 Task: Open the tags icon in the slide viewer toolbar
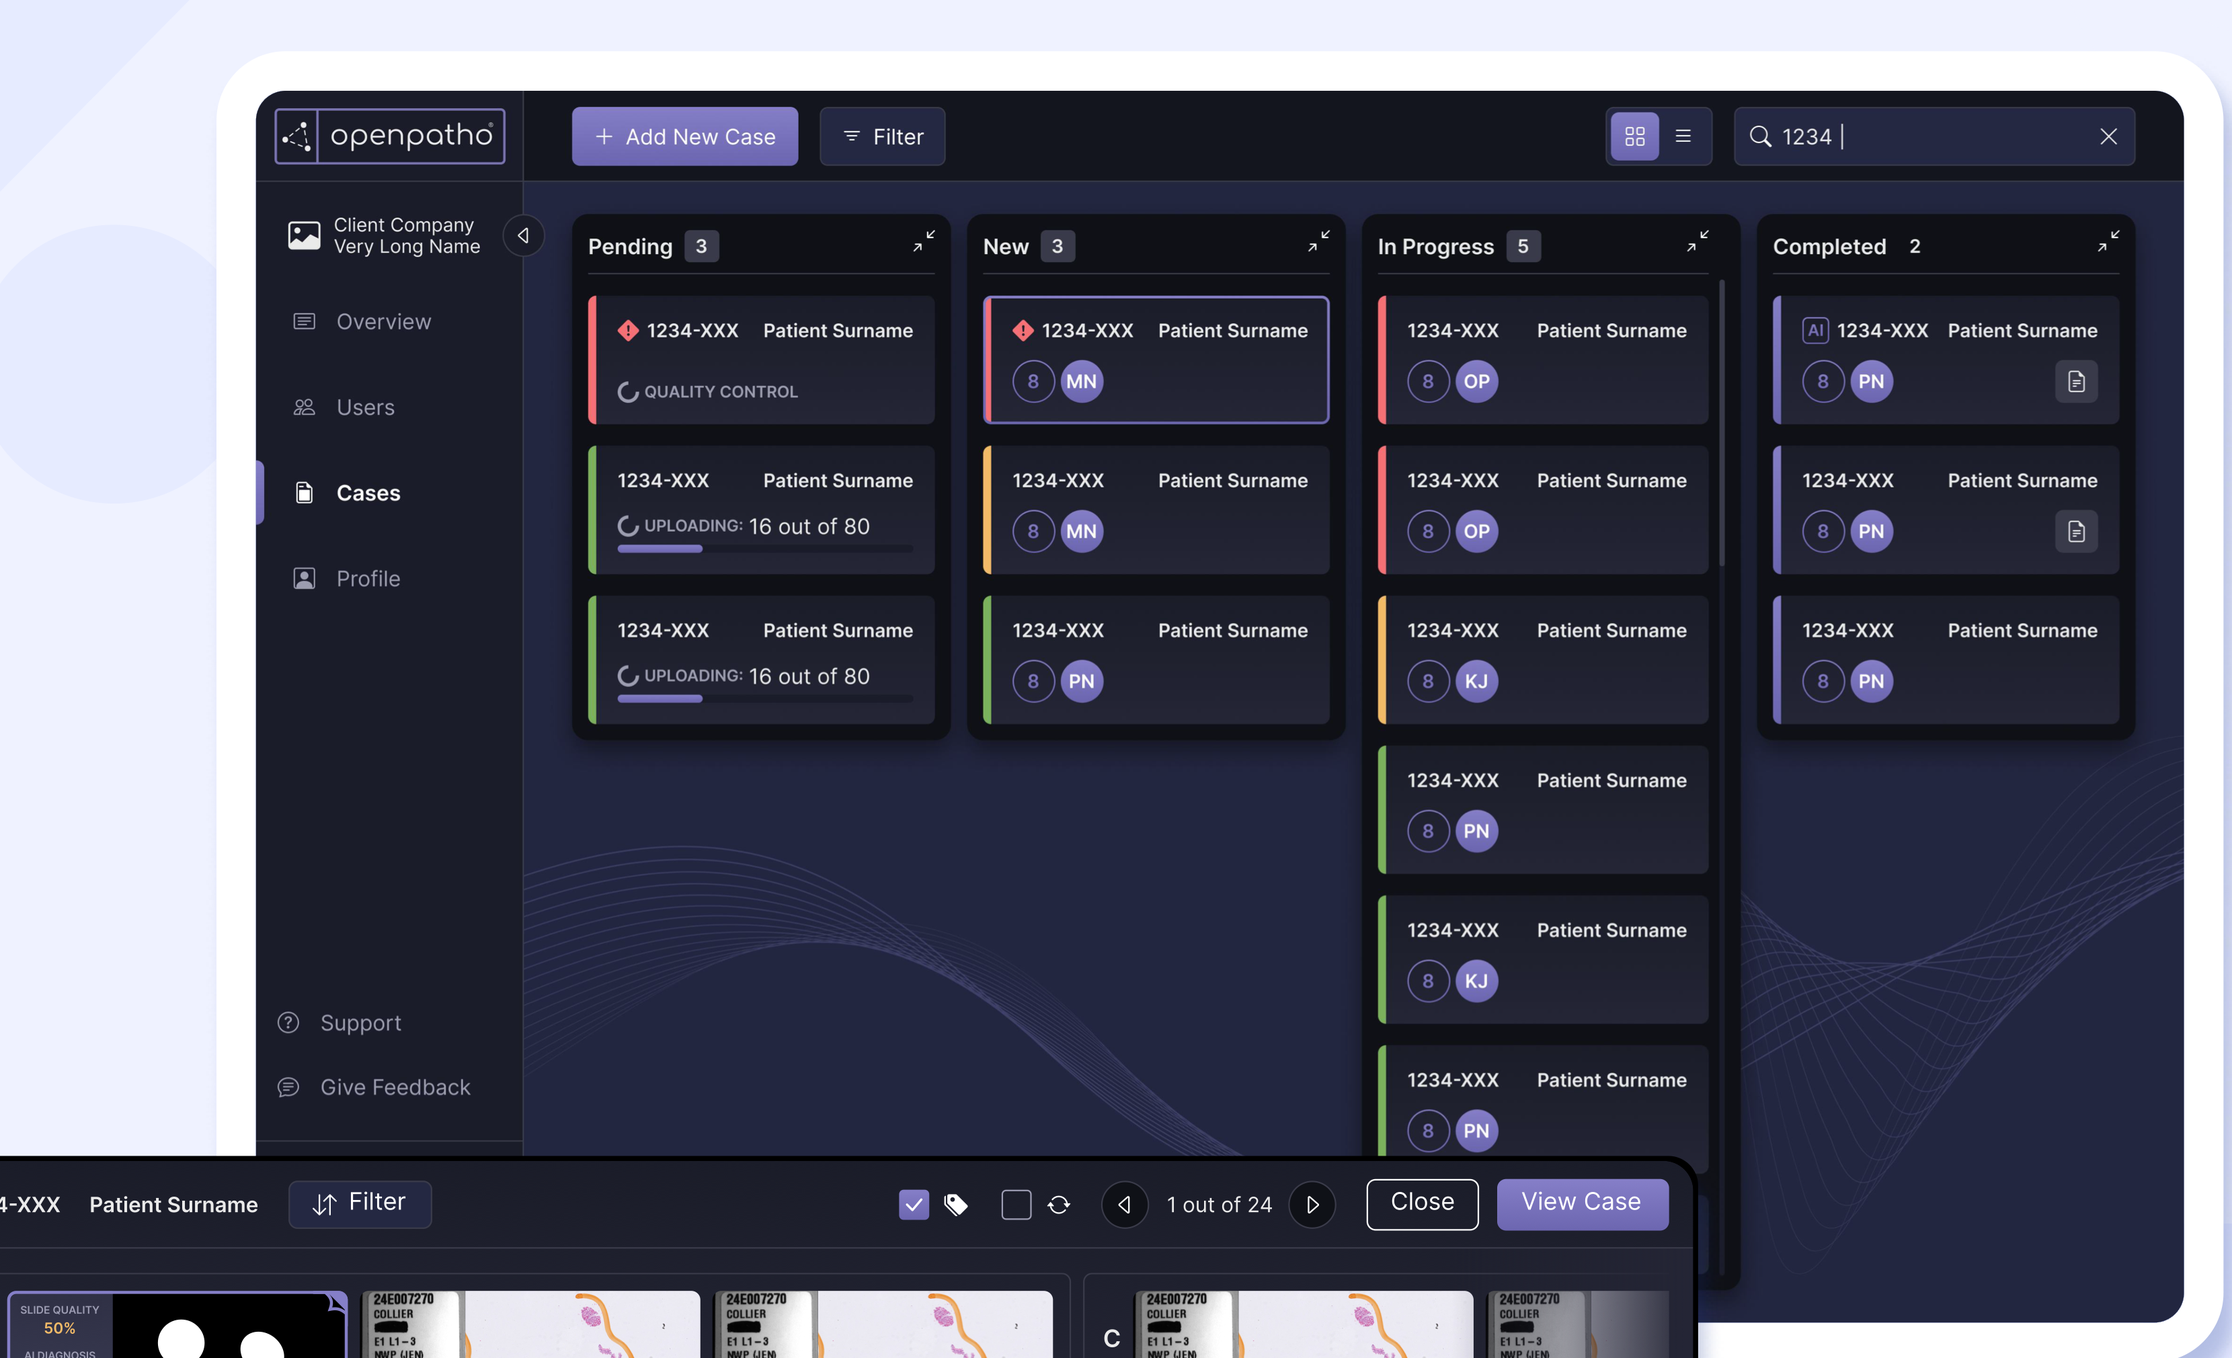click(x=956, y=1205)
